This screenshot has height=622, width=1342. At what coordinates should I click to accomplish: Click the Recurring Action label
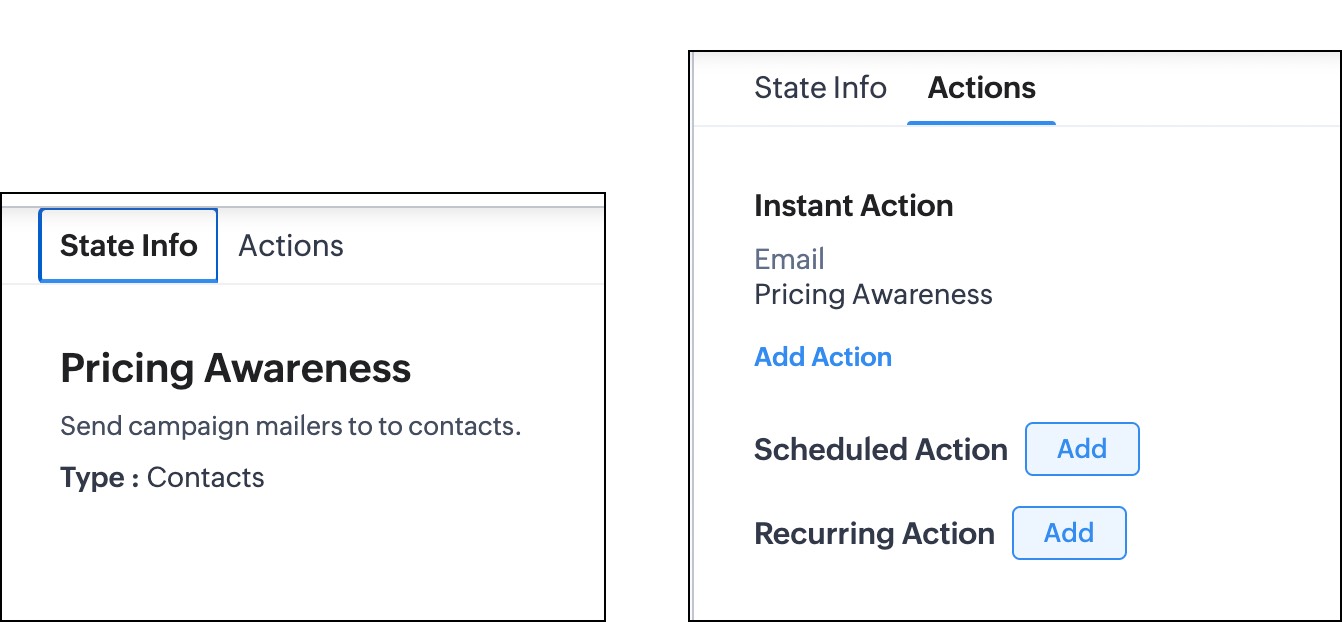[874, 534]
